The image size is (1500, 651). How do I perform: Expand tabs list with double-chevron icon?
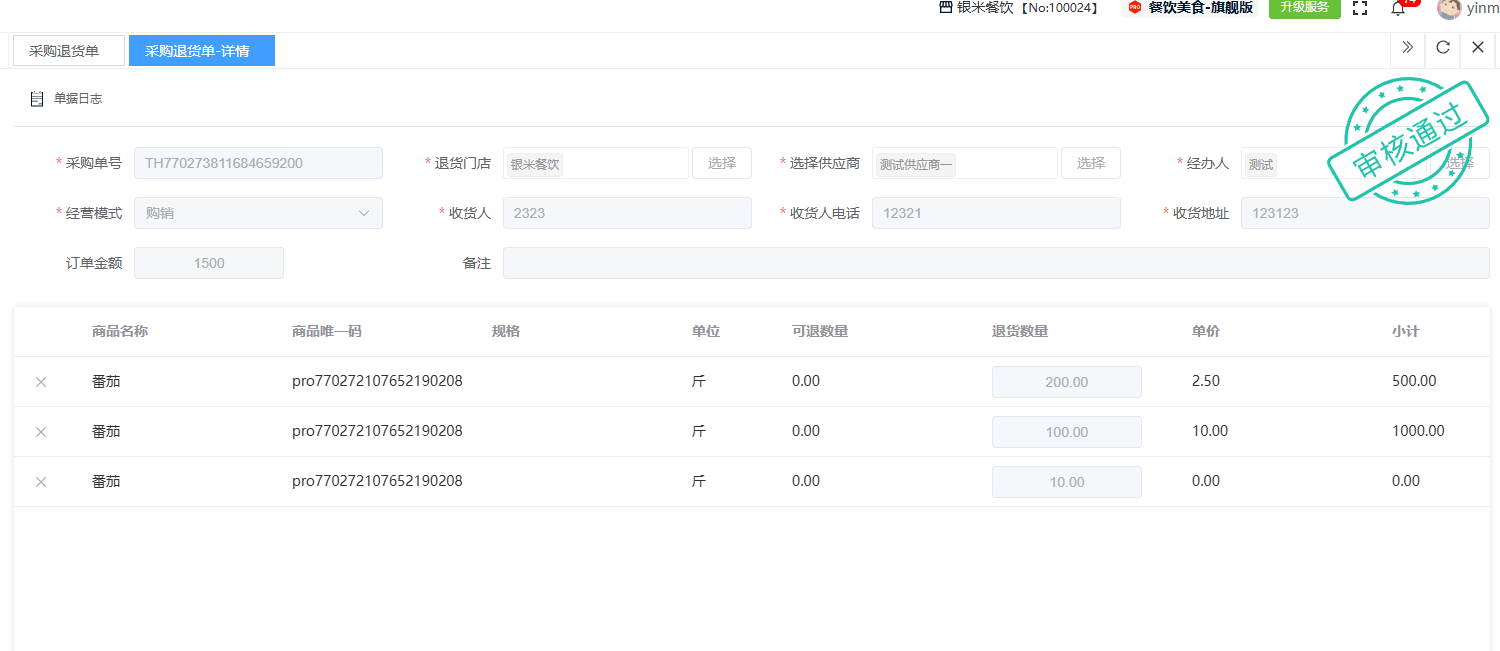pos(1407,47)
